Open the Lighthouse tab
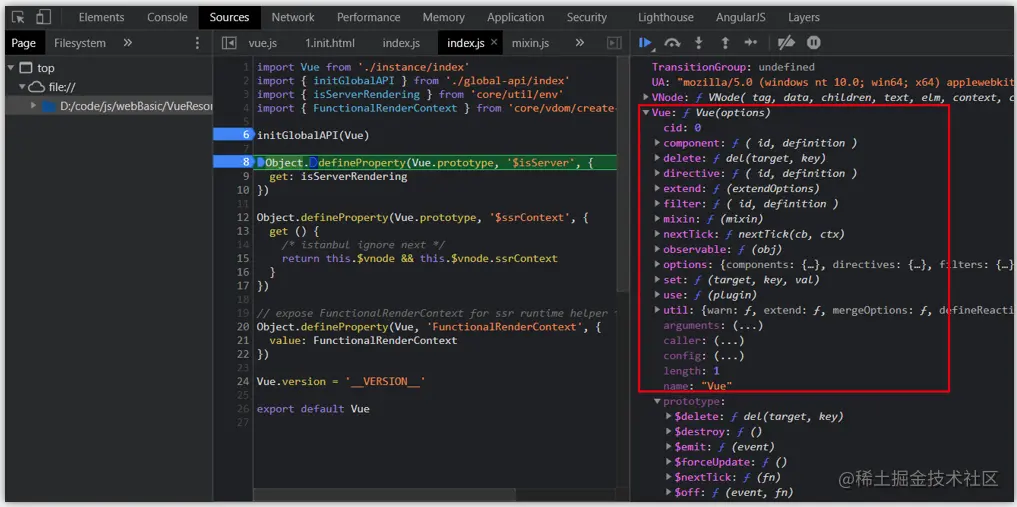Viewport: 1017px width, 507px height. (x=665, y=18)
